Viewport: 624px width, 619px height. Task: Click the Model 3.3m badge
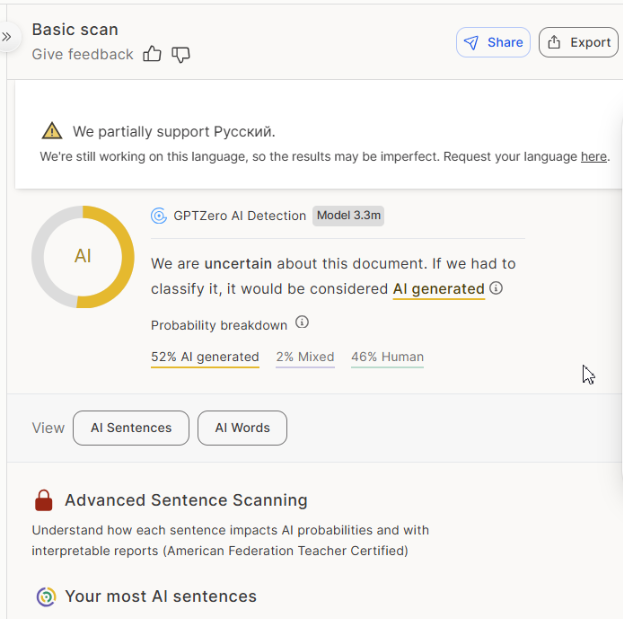(x=349, y=215)
